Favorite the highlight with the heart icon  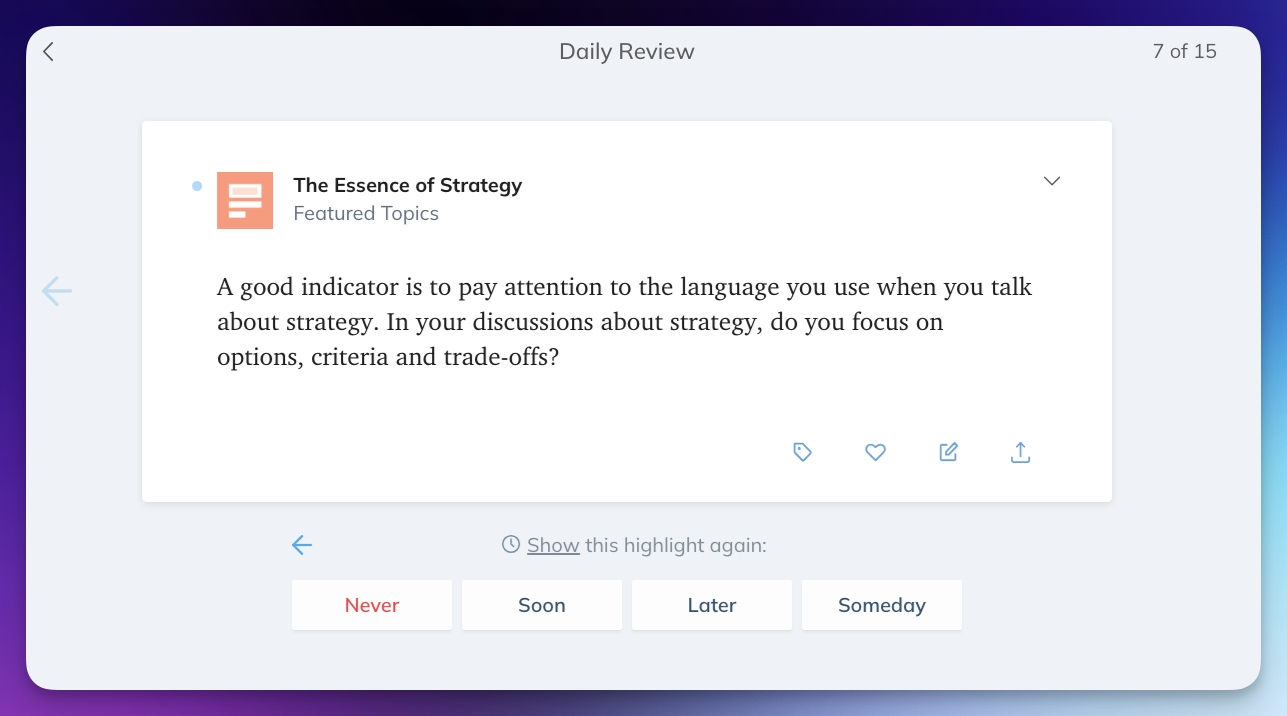click(875, 452)
